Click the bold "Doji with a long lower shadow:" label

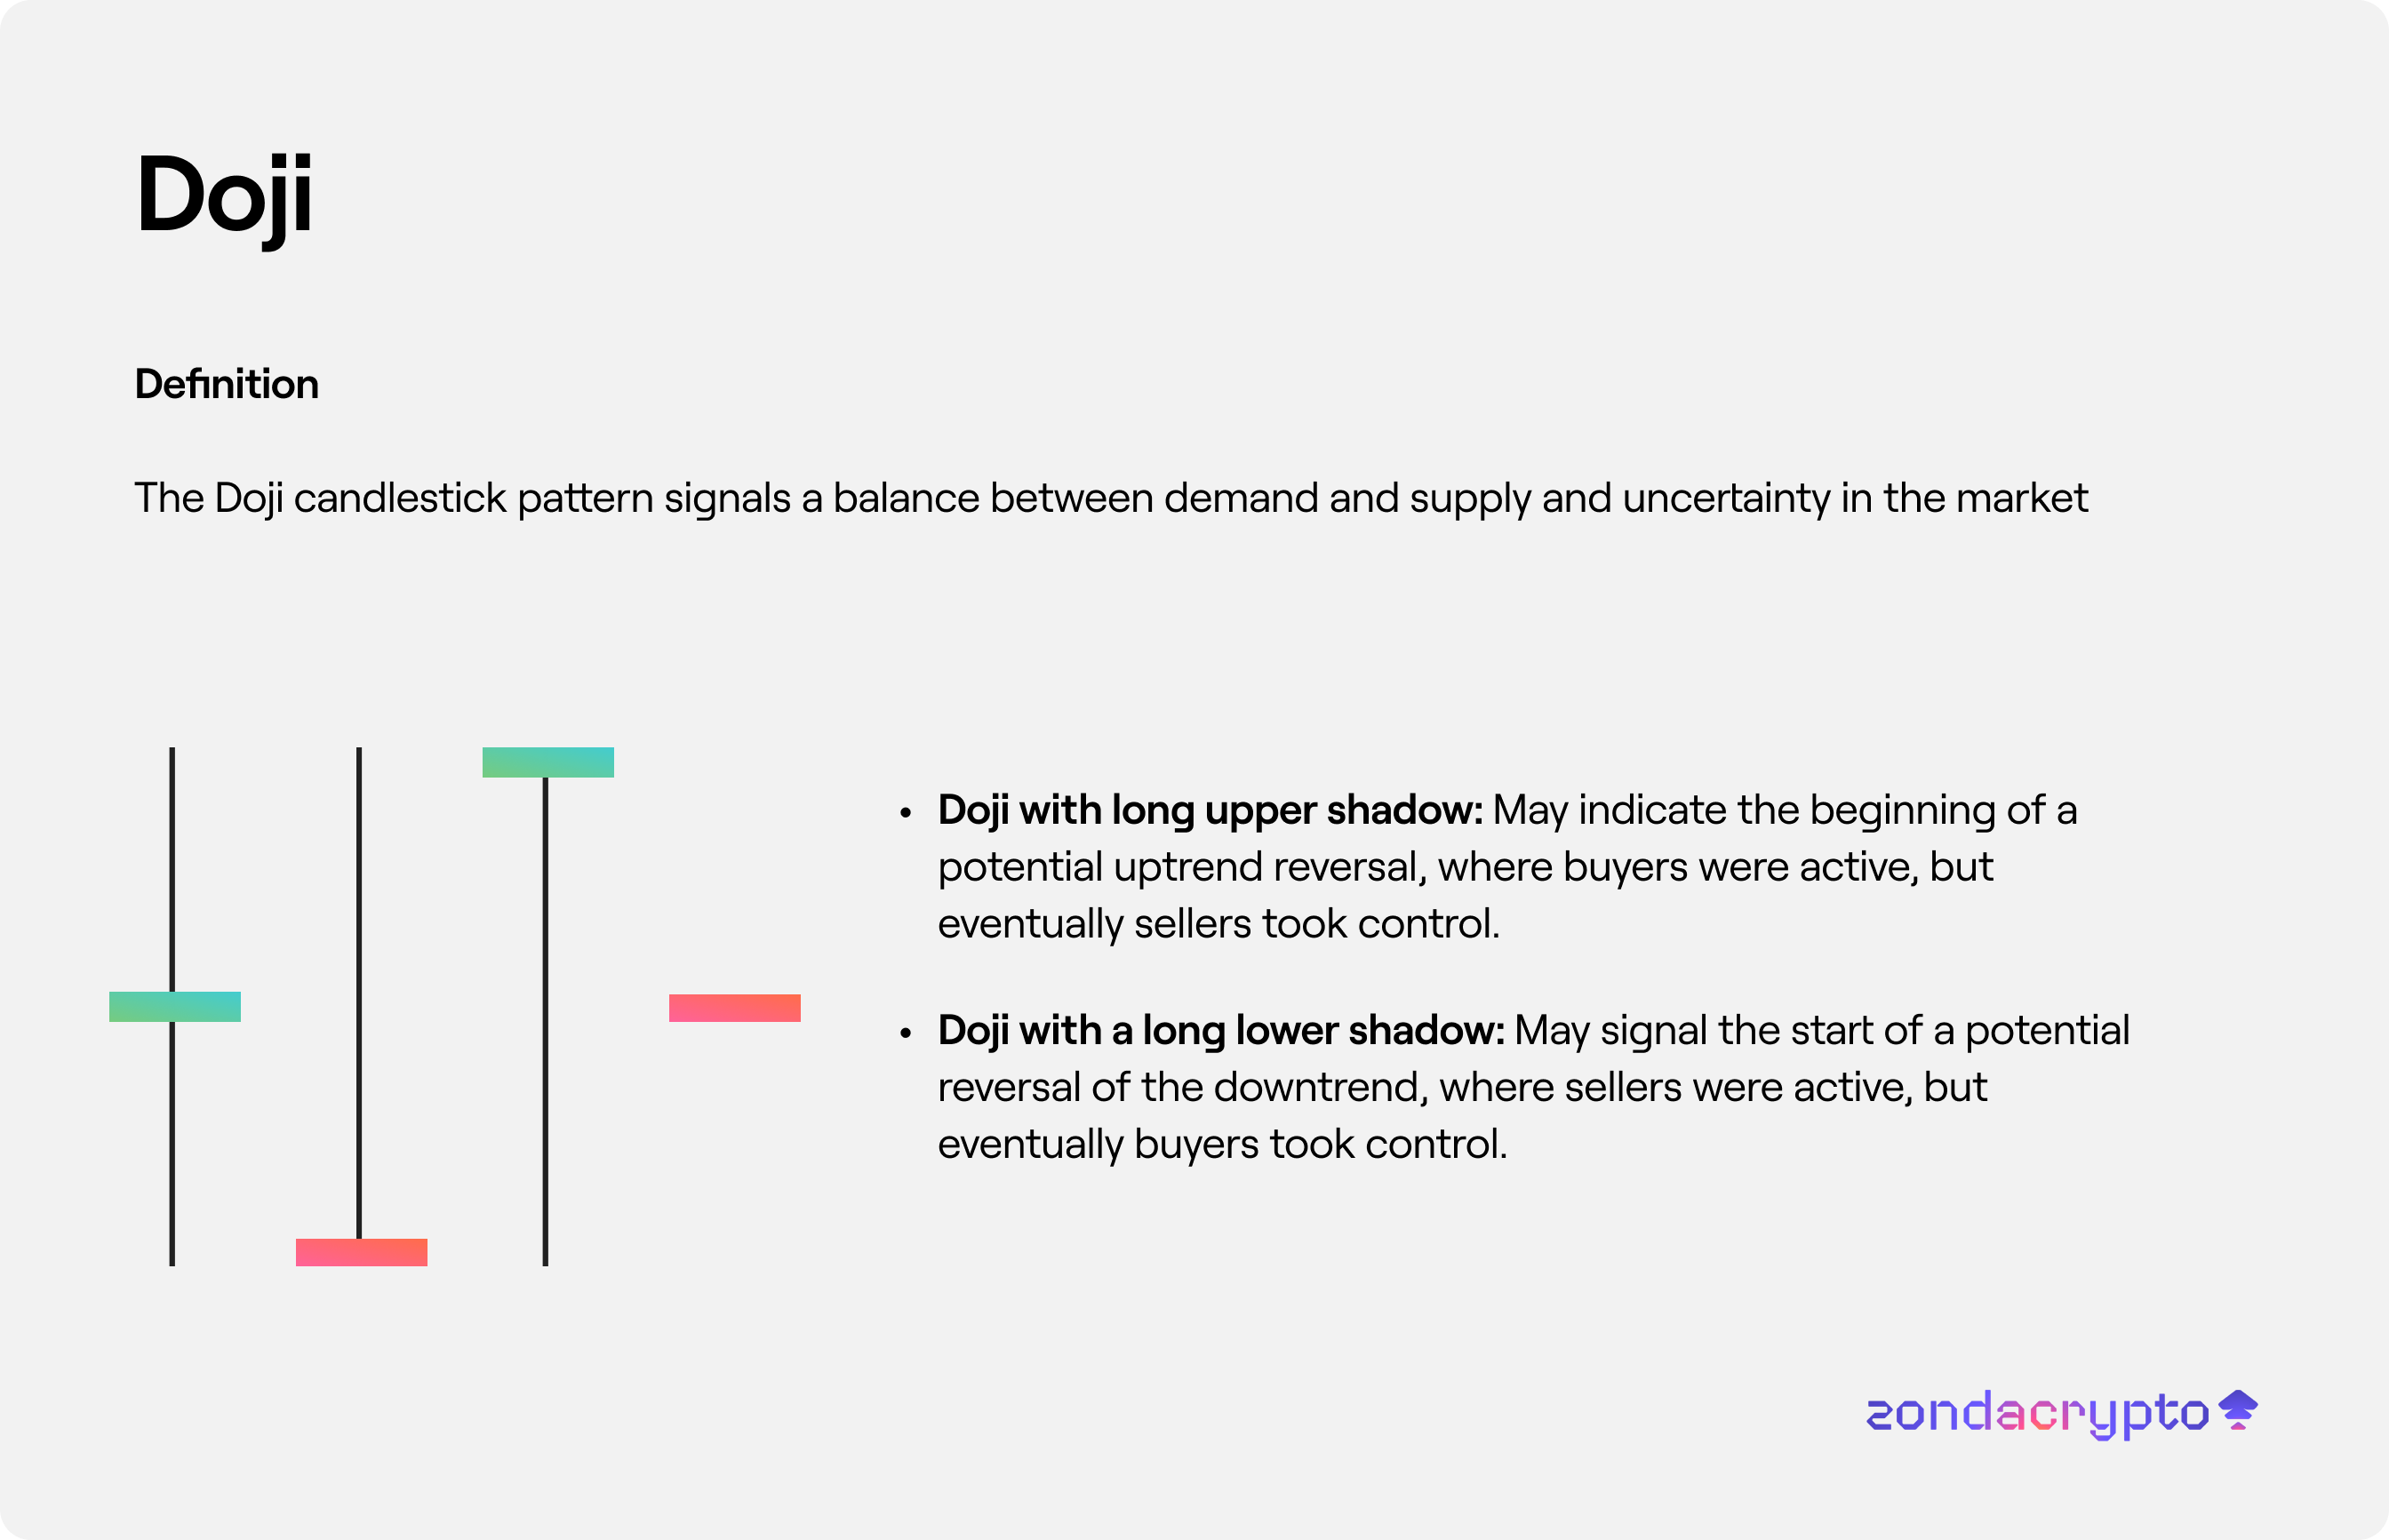click(1221, 1030)
